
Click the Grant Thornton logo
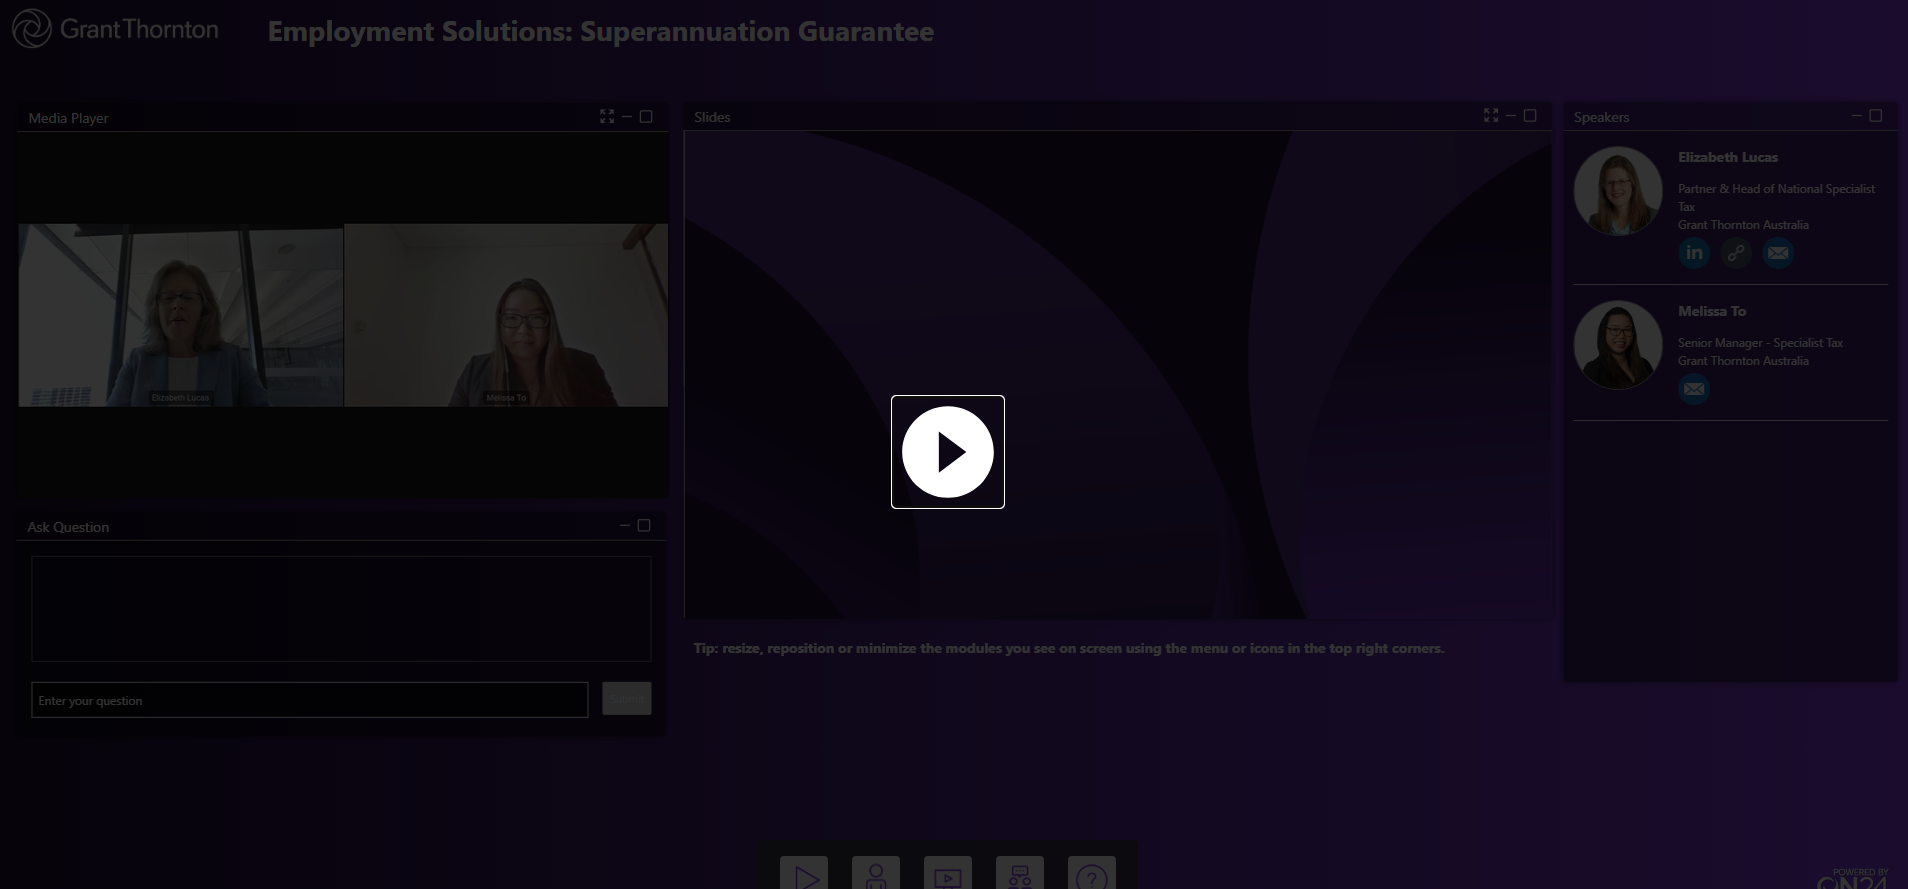point(115,29)
